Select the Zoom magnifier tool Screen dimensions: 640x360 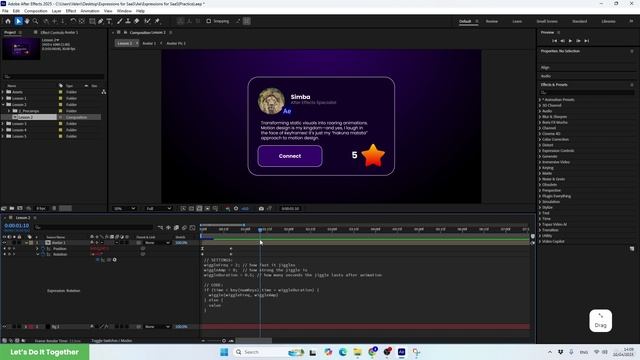pyautogui.click(x=36, y=21)
